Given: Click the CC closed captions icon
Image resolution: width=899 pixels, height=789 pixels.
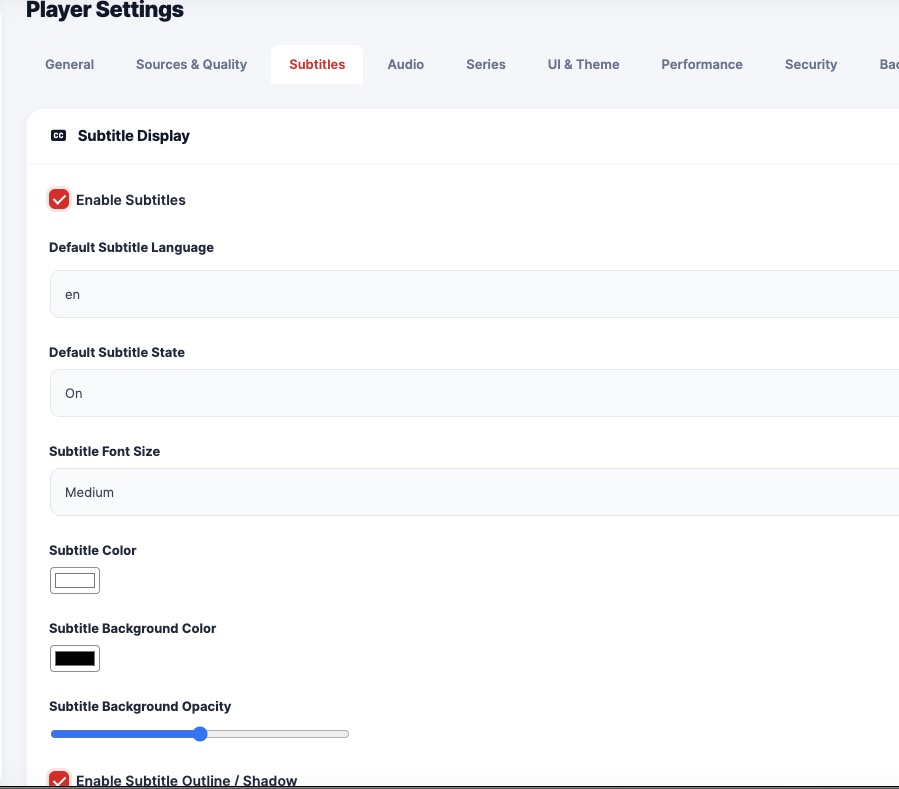Looking at the screenshot, I should click(59, 136).
